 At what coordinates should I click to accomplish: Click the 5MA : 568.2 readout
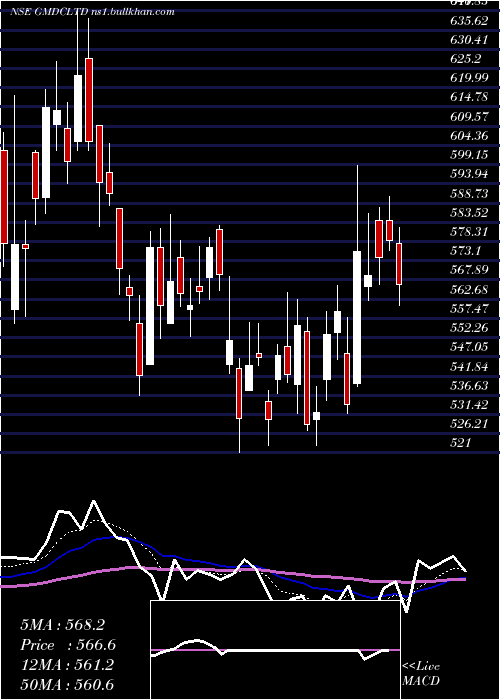[x=62, y=625]
